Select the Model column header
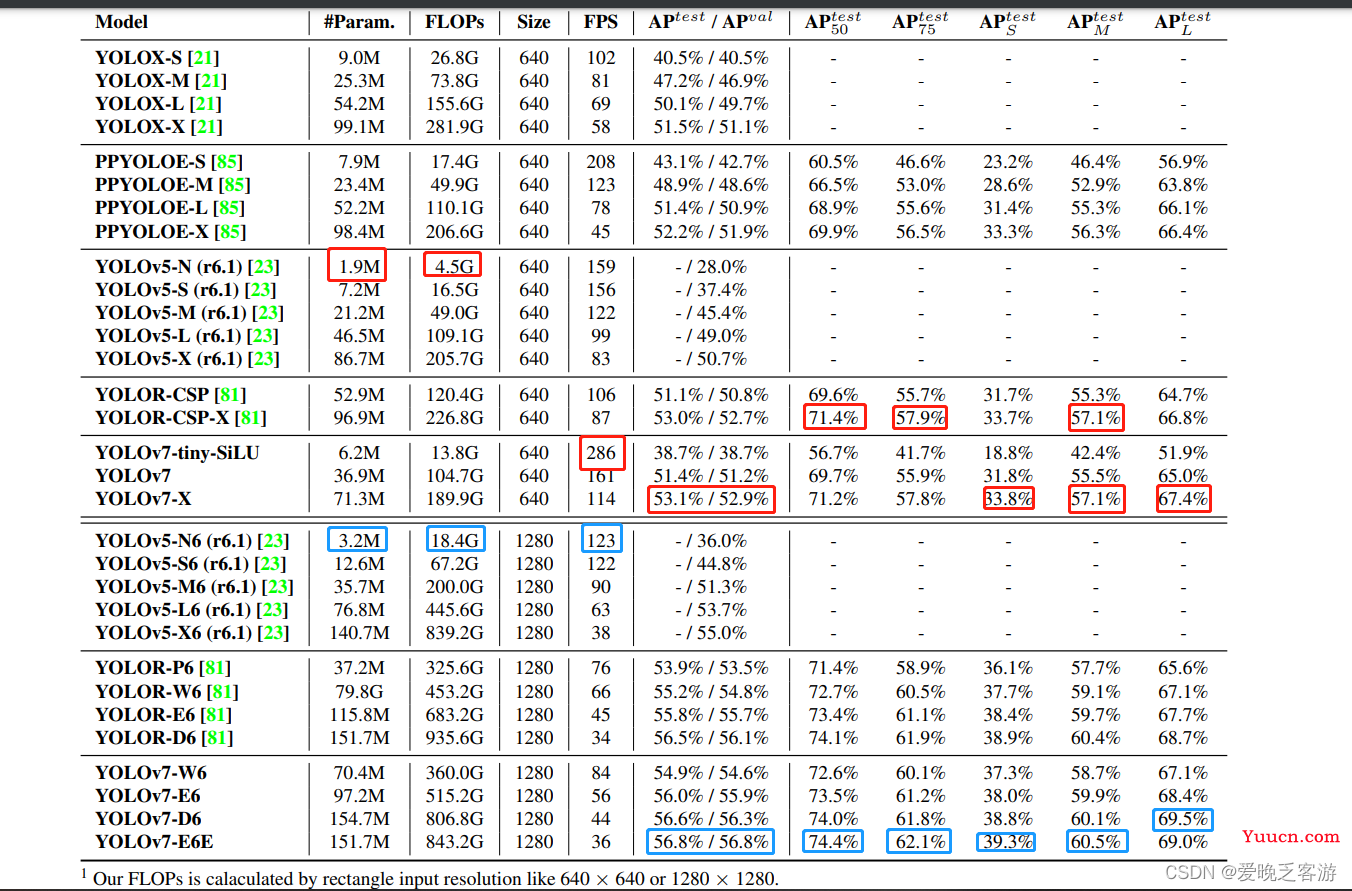This screenshot has height=891, width=1352. click(120, 22)
